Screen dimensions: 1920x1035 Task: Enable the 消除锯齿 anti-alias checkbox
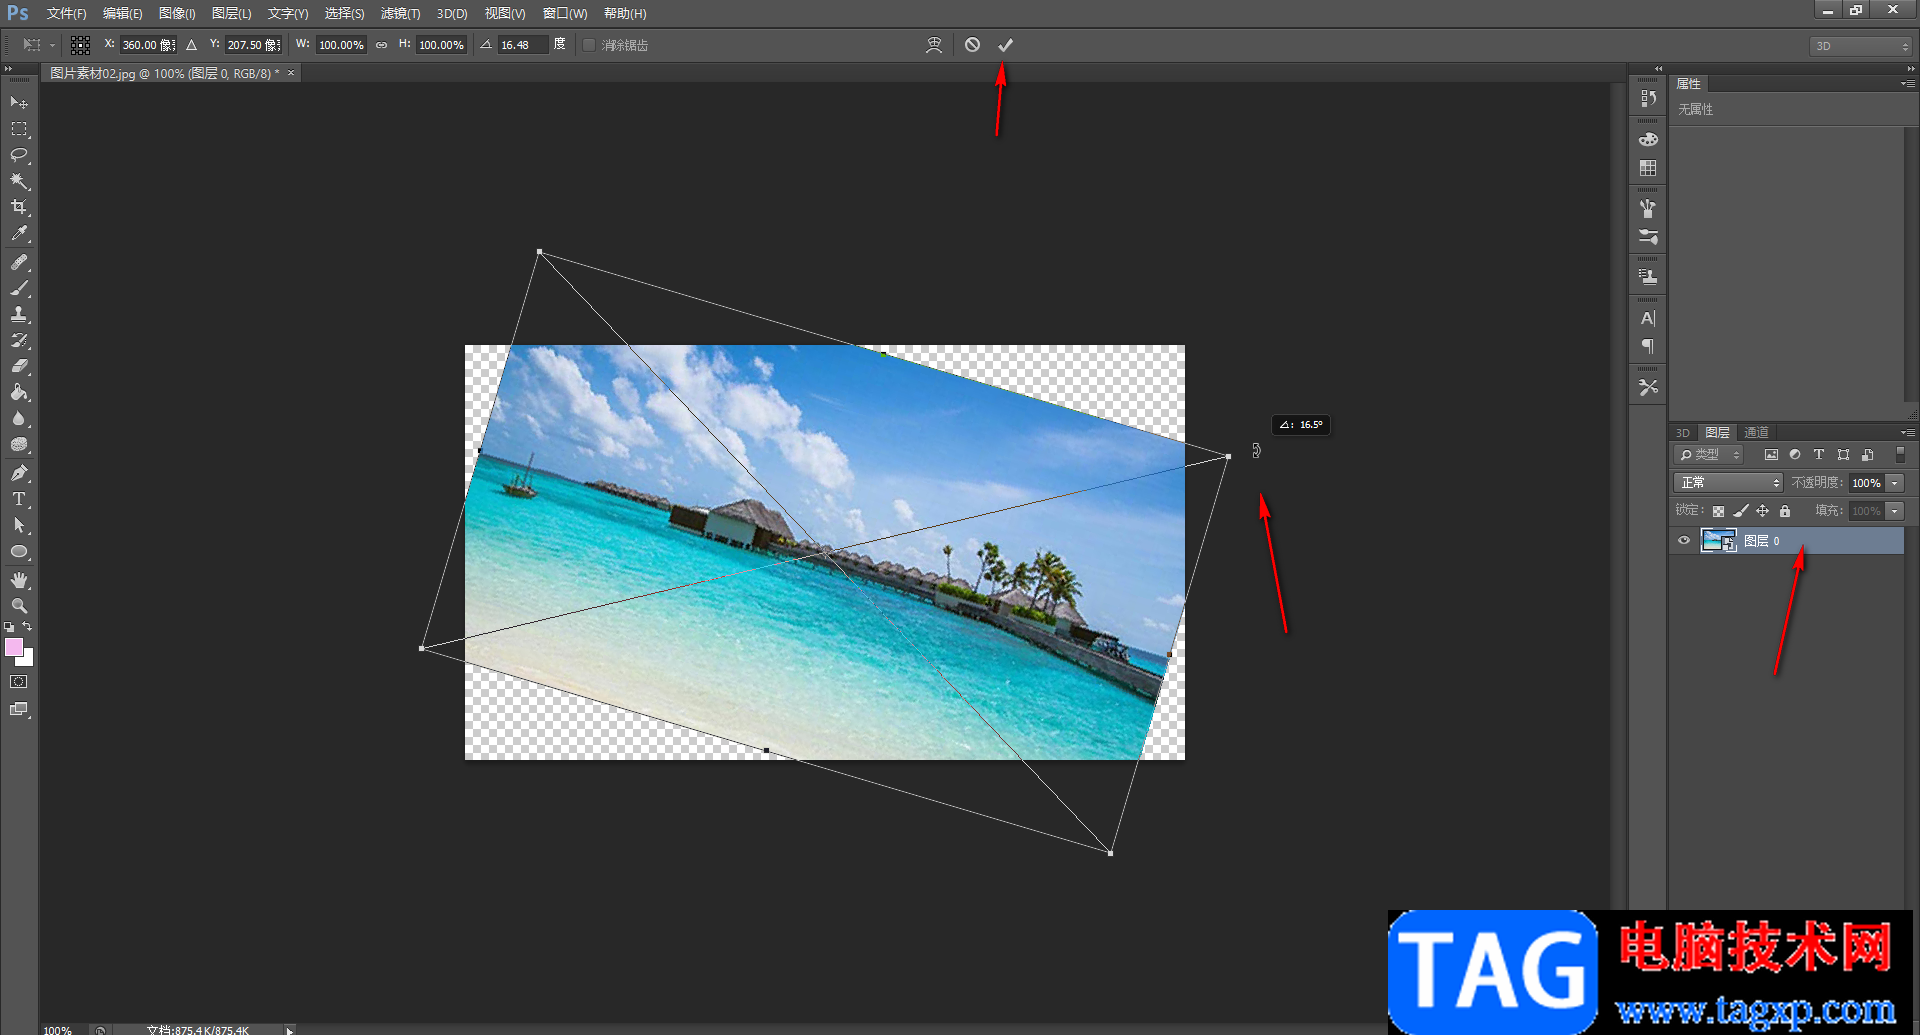589,45
